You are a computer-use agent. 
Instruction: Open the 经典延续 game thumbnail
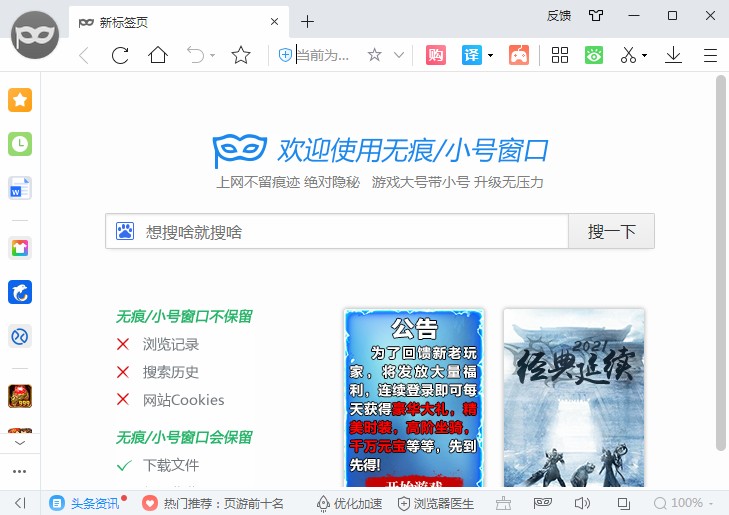tap(574, 398)
